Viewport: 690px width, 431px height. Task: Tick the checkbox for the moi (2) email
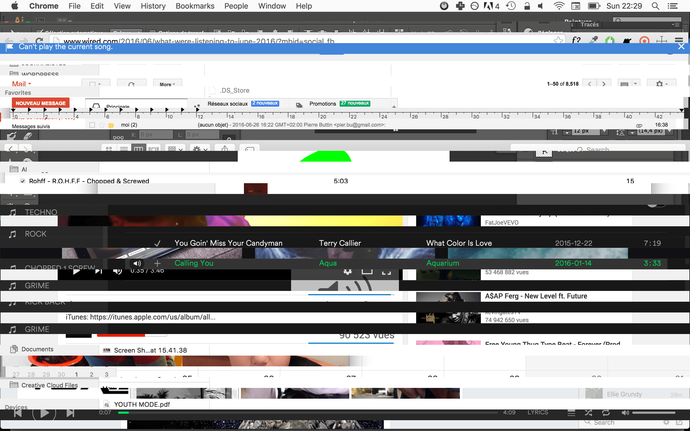coord(92,125)
